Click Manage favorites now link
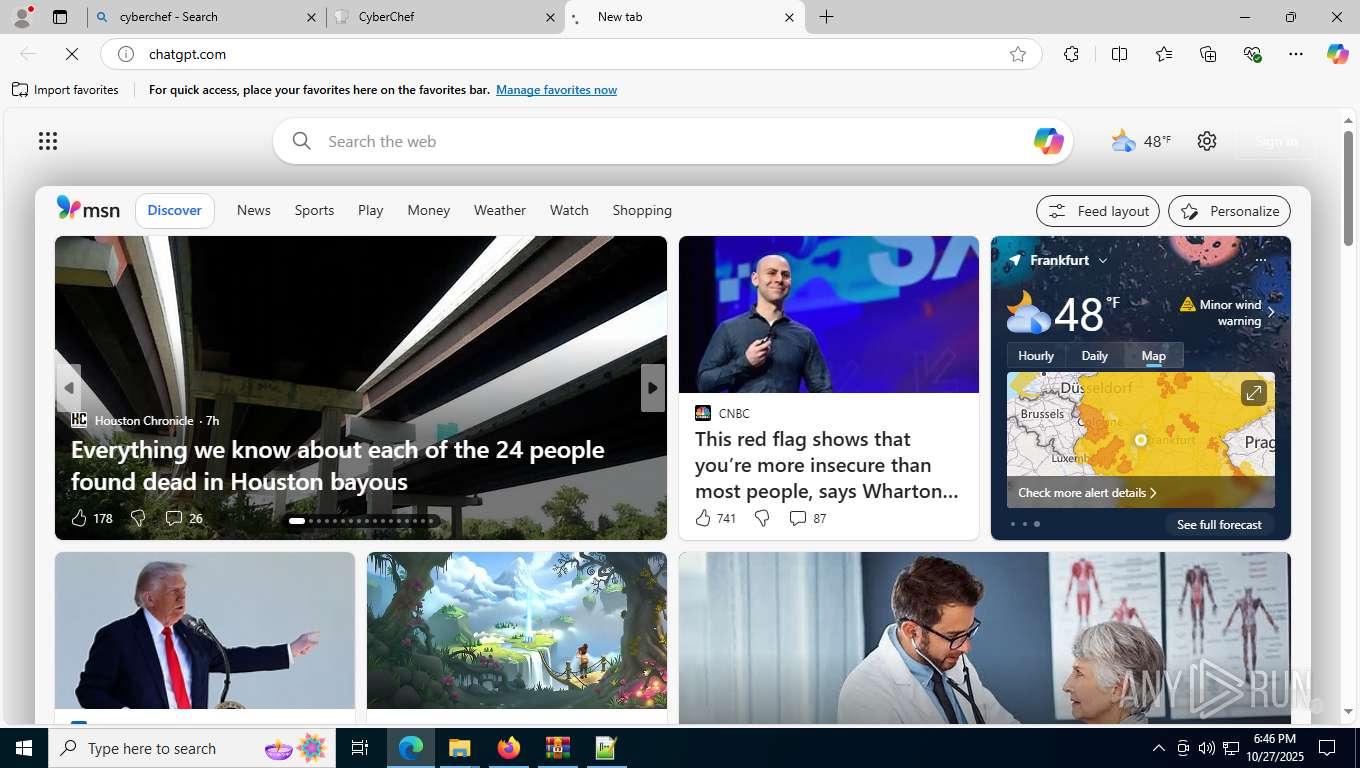Image resolution: width=1360 pixels, height=768 pixels. [556, 90]
